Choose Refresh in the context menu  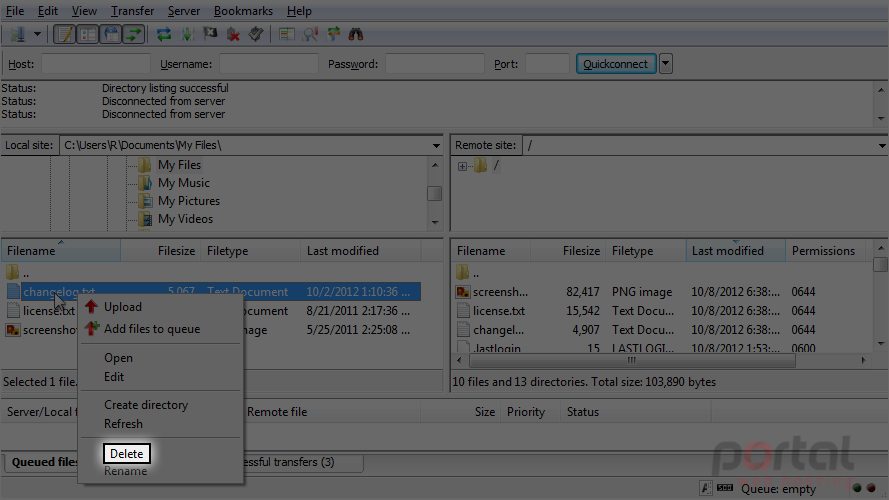tap(123, 424)
